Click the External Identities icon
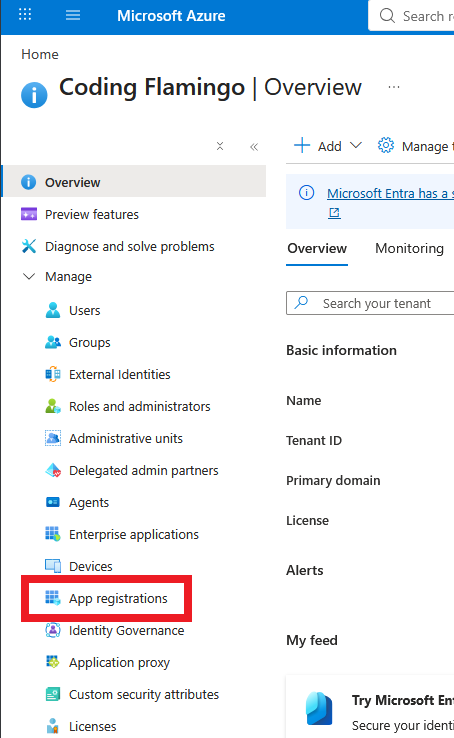Image resolution: width=454 pixels, height=738 pixels. click(x=53, y=374)
